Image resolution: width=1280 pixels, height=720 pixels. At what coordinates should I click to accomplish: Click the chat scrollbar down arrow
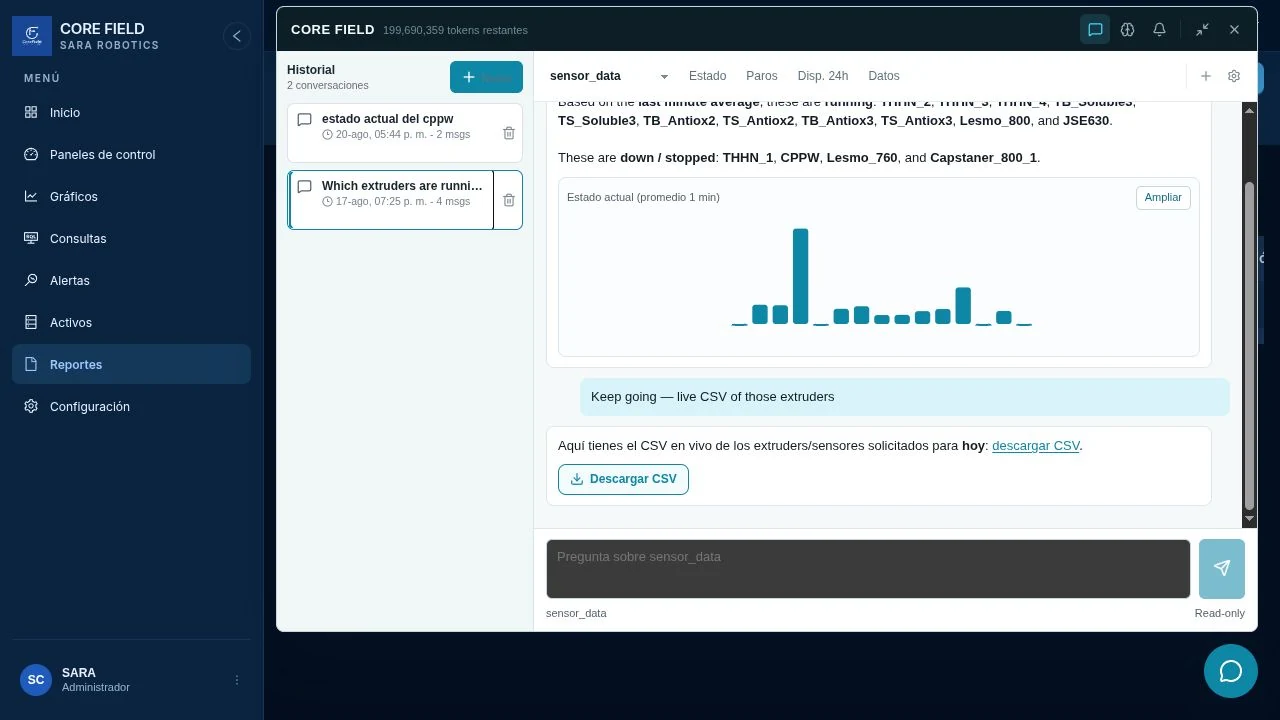pos(1249,519)
